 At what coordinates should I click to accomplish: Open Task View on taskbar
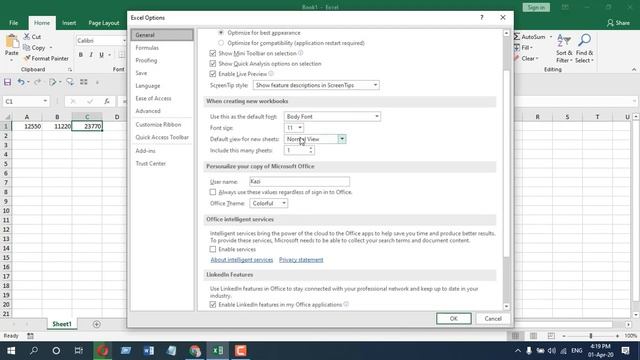tap(78, 351)
